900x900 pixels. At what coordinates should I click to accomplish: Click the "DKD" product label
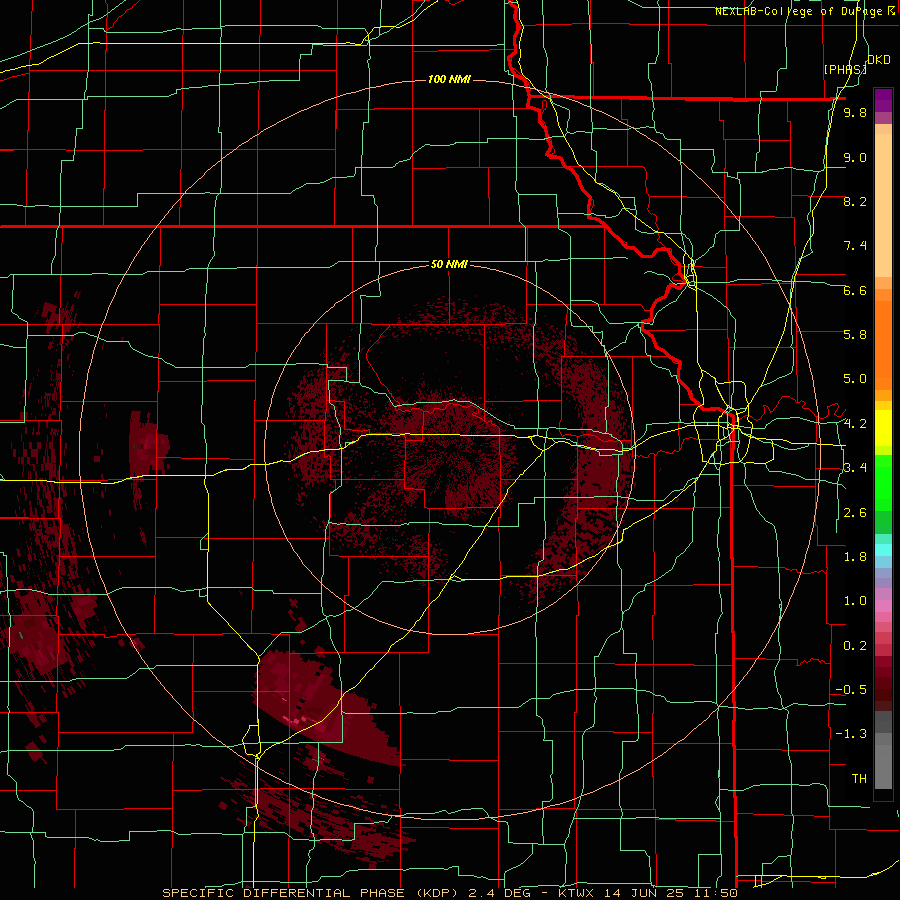879,60
